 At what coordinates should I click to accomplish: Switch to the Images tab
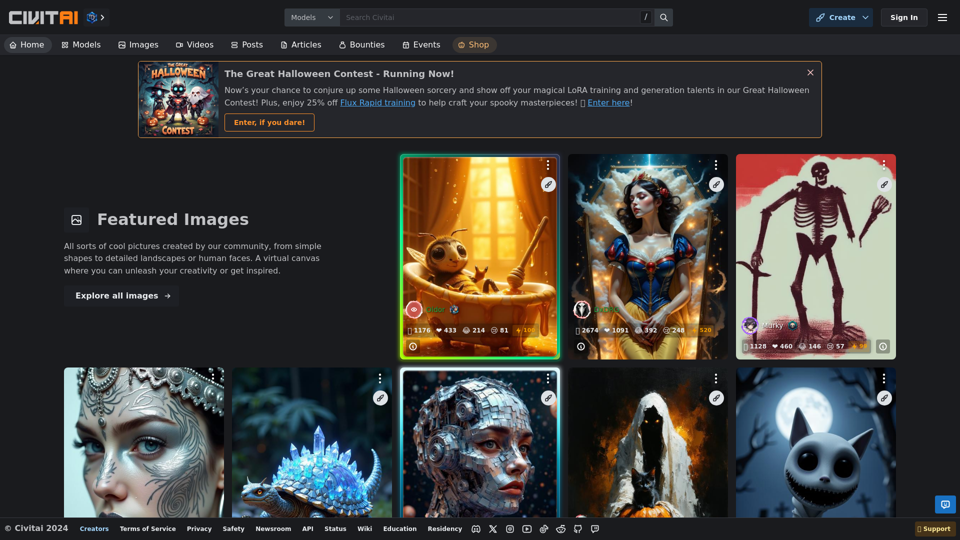138,45
